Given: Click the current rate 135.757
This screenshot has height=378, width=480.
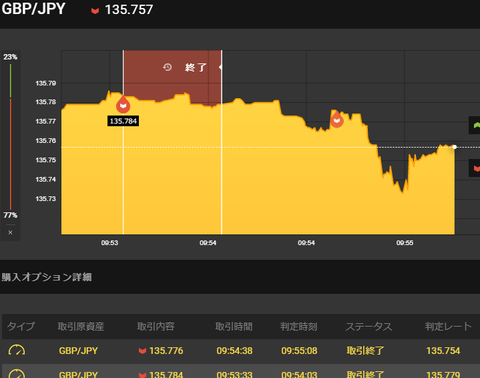Looking at the screenshot, I should (129, 10).
